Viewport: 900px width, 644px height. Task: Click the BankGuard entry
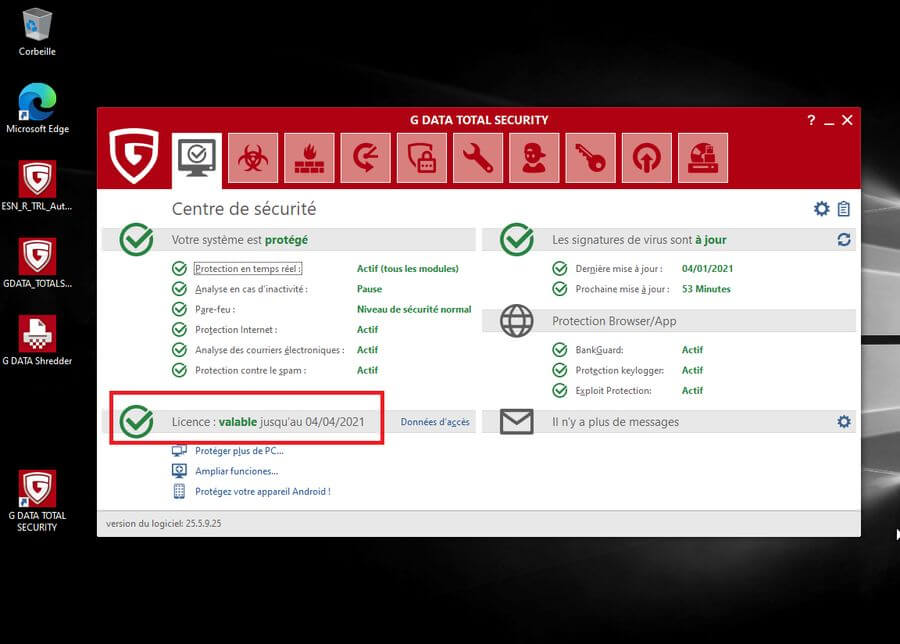pyautogui.click(x=599, y=350)
